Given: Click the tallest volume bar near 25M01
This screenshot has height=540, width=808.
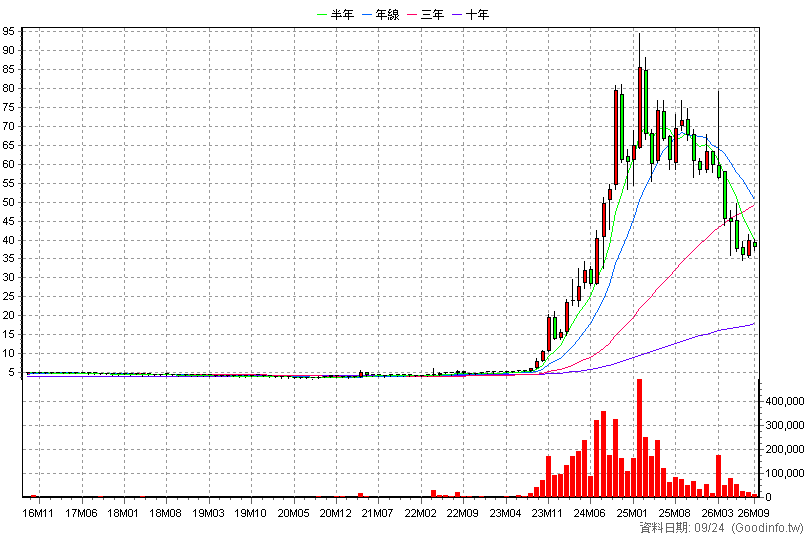Looking at the screenshot, I should (639, 438).
